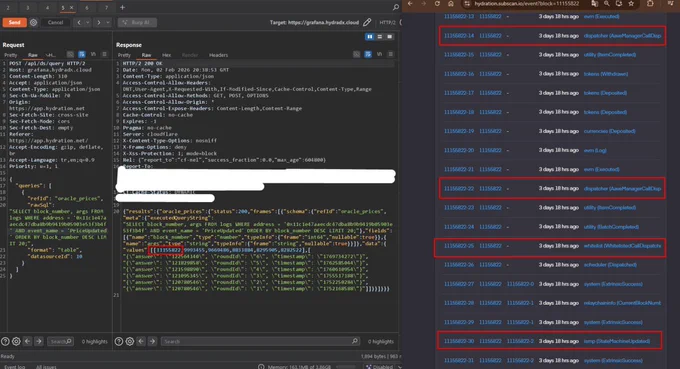
Task: Reload the Subscan browser page
Action: click(437, 3)
